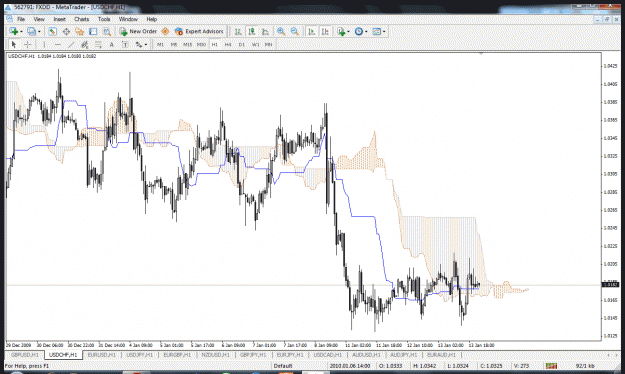The width and height of the screenshot is (625, 374).
Task: Open the File menu
Action: [21, 19]
